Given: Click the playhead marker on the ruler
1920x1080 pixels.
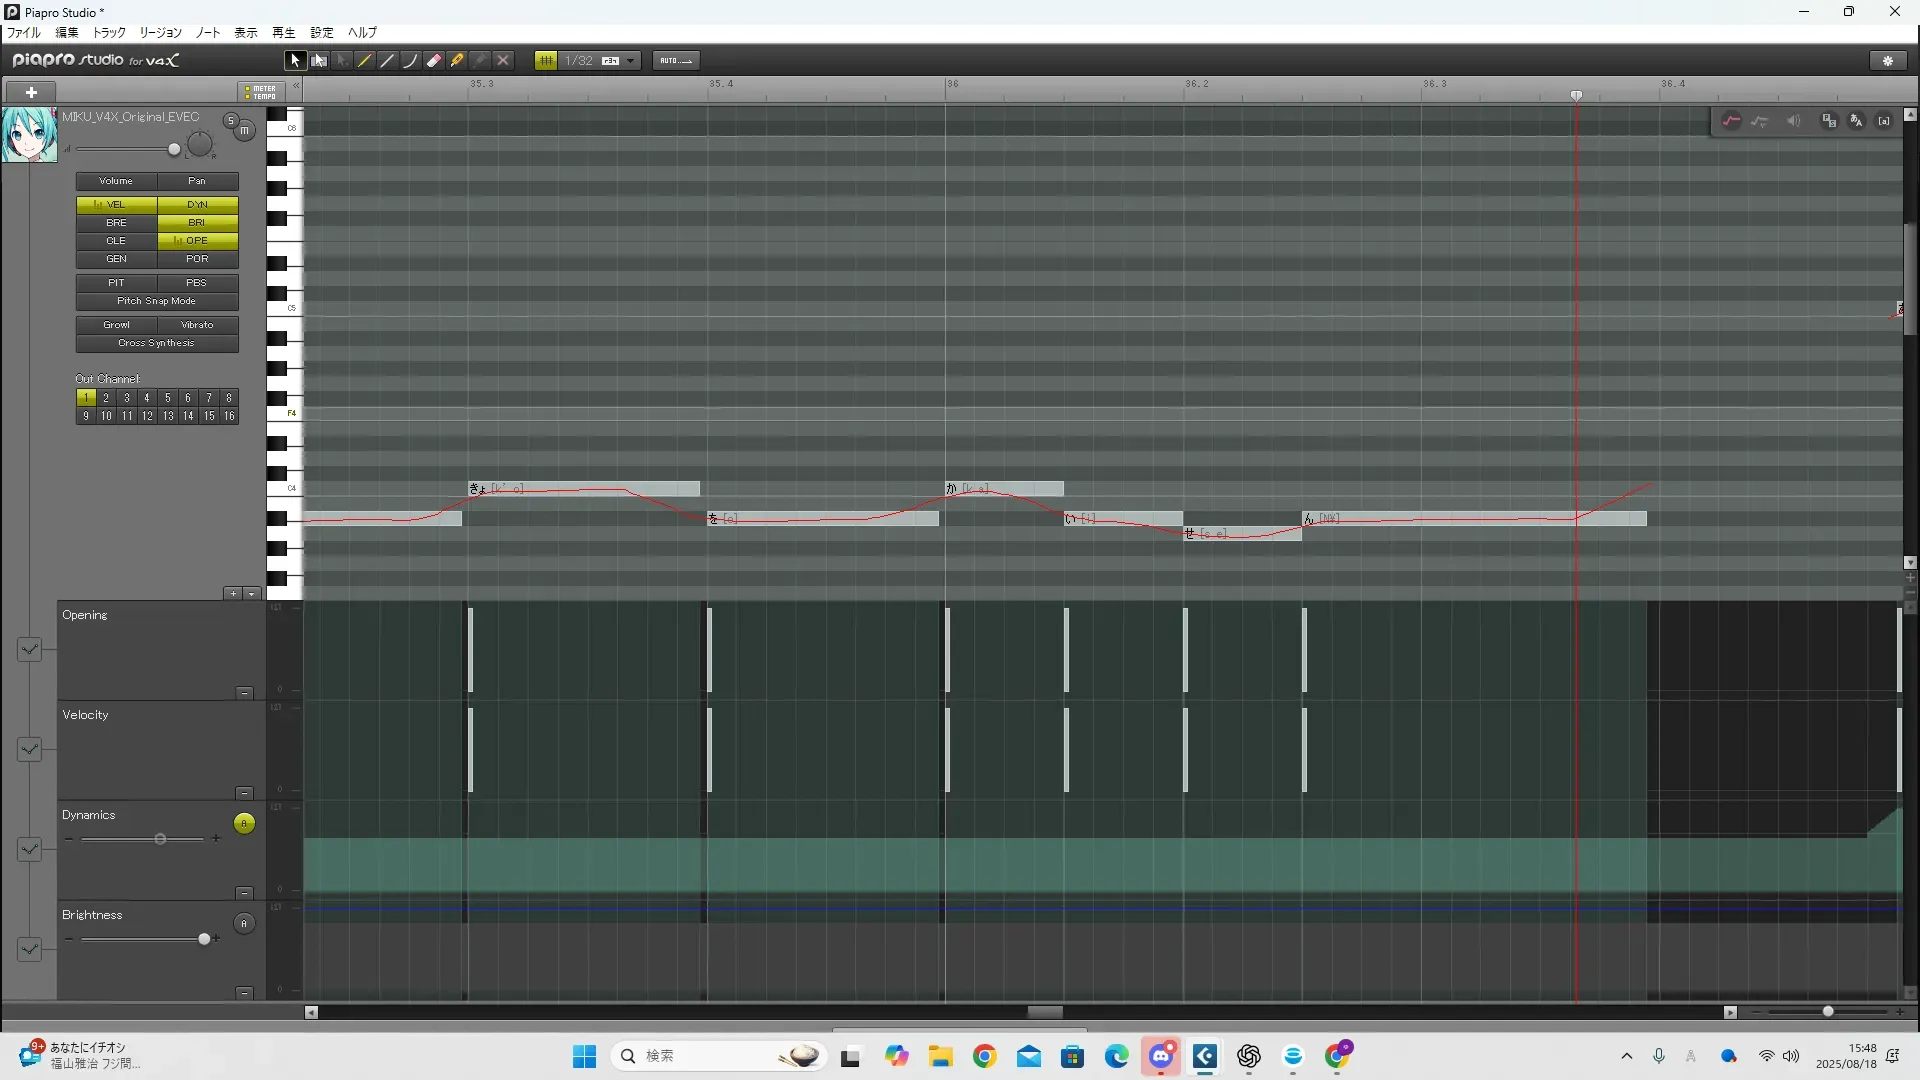Looking at the screenshot, I should [x=1576, y=95].
